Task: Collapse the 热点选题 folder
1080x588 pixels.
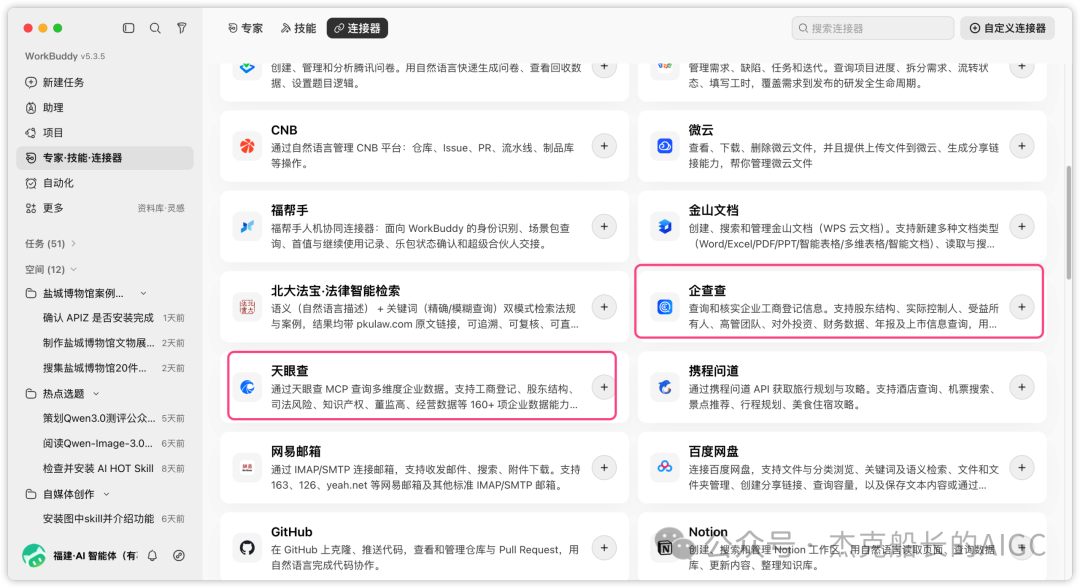Action: (x=96, y=394)
